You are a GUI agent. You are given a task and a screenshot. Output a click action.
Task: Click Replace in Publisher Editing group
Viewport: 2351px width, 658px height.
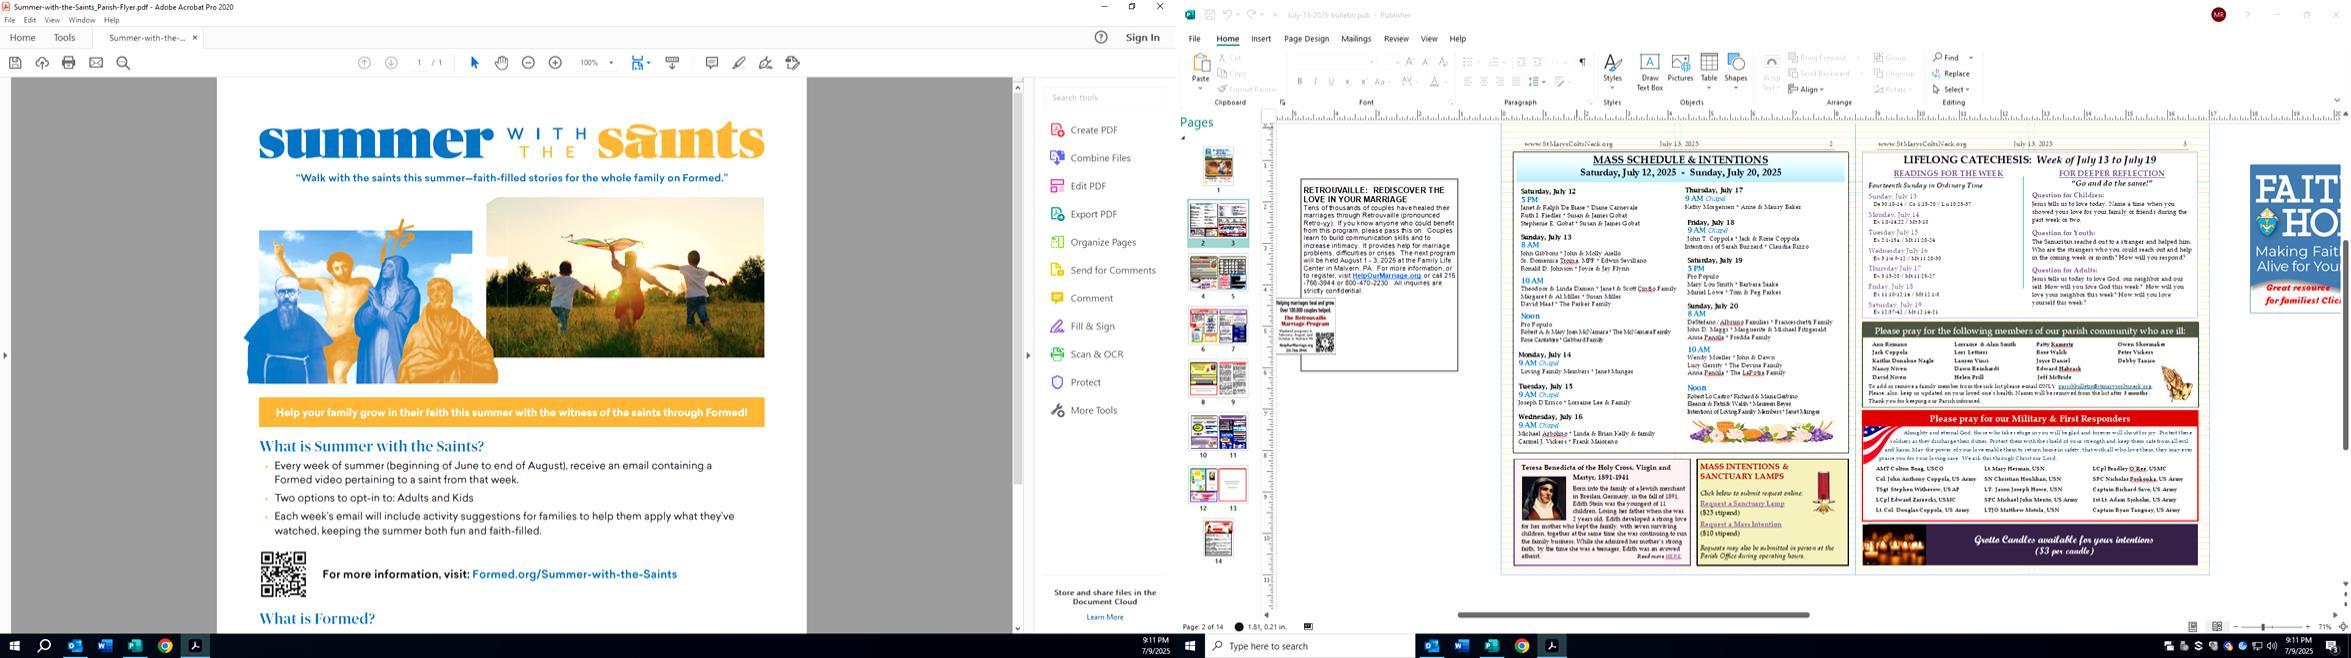(x=1951, y=74)
